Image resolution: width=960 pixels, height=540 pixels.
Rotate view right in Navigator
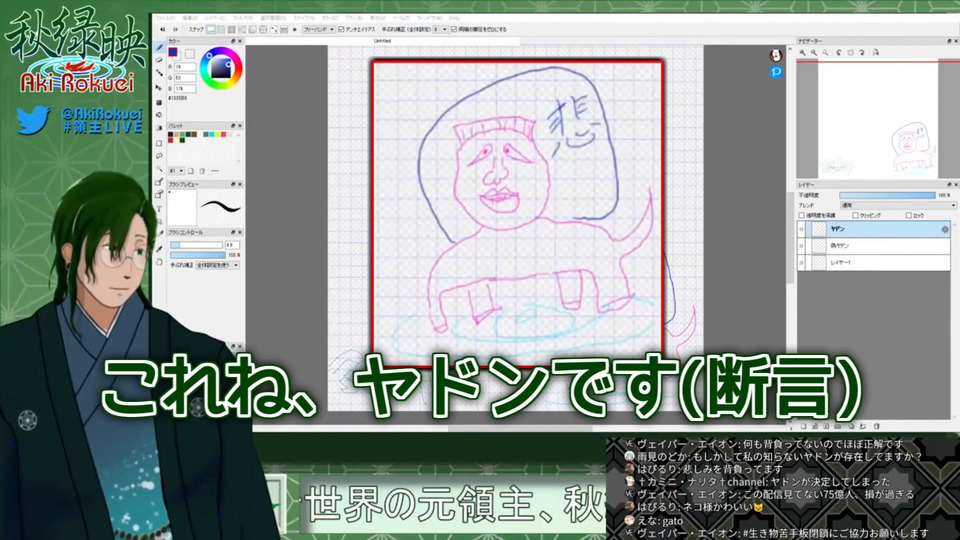861,53
